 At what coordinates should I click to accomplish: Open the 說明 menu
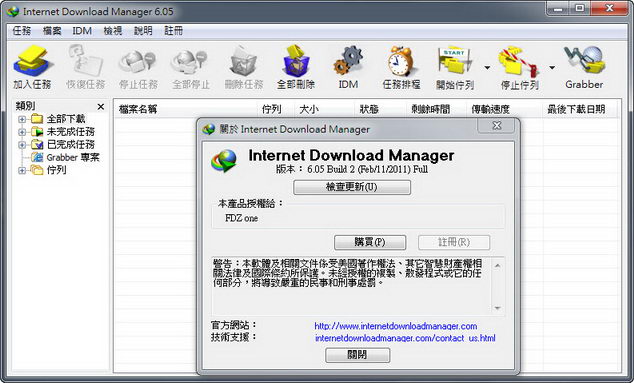(x=143, y=31)
